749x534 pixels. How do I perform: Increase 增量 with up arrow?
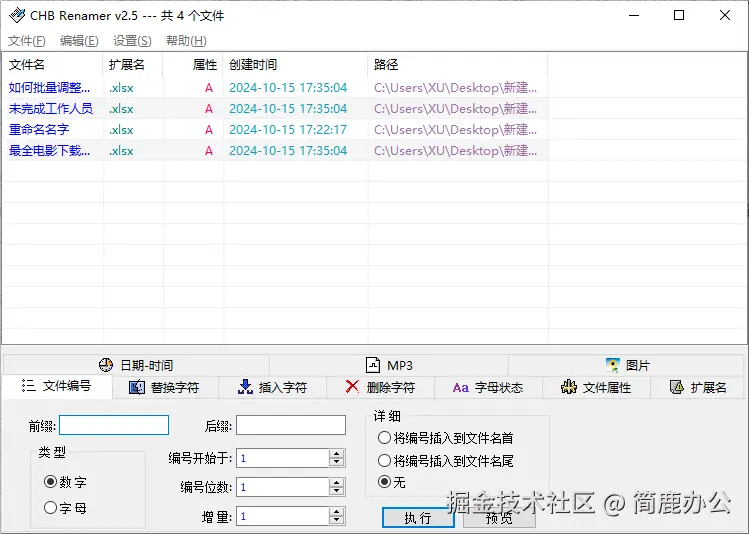pos(337,512)
